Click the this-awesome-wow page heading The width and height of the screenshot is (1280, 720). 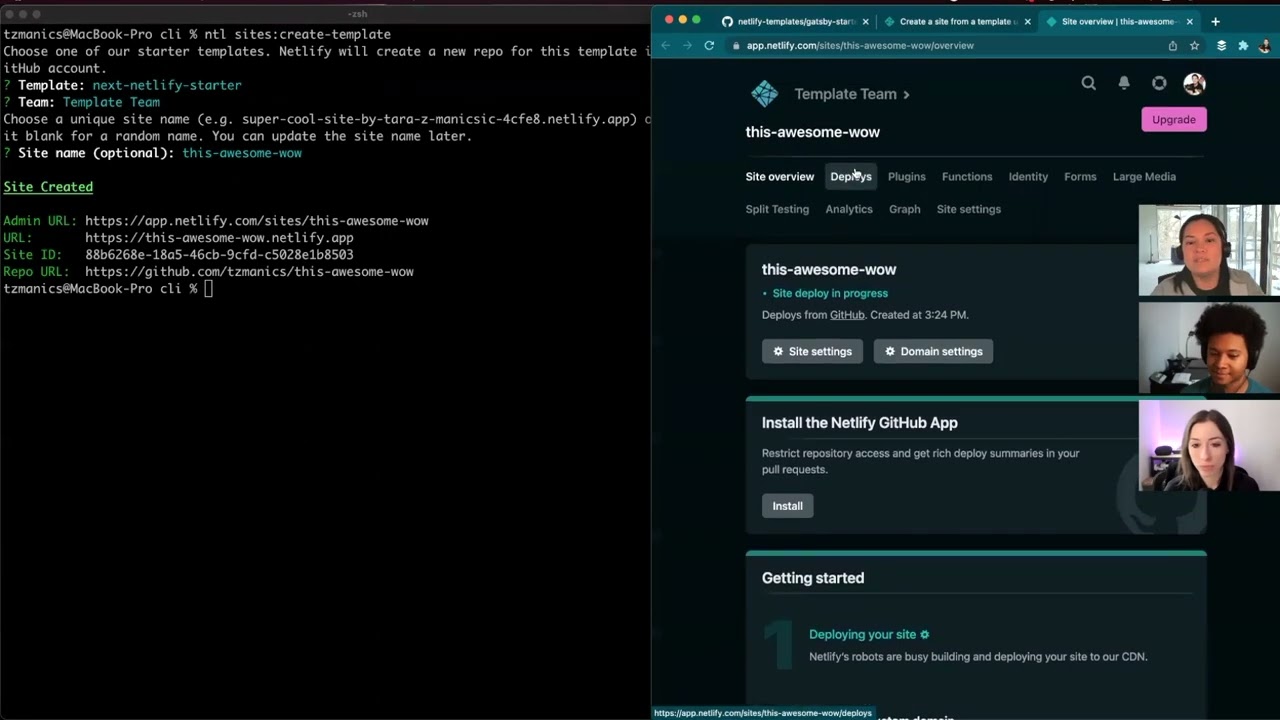coord(813,132)
